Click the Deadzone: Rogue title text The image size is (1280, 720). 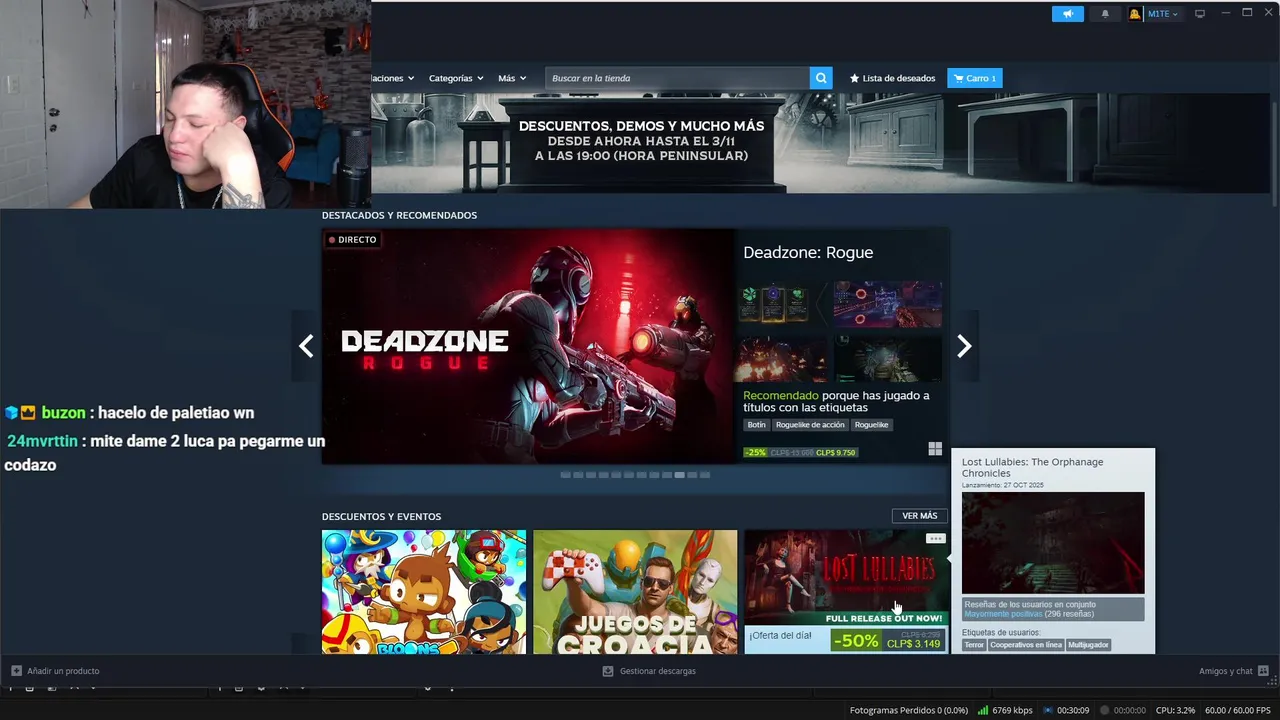click(808, 252)
